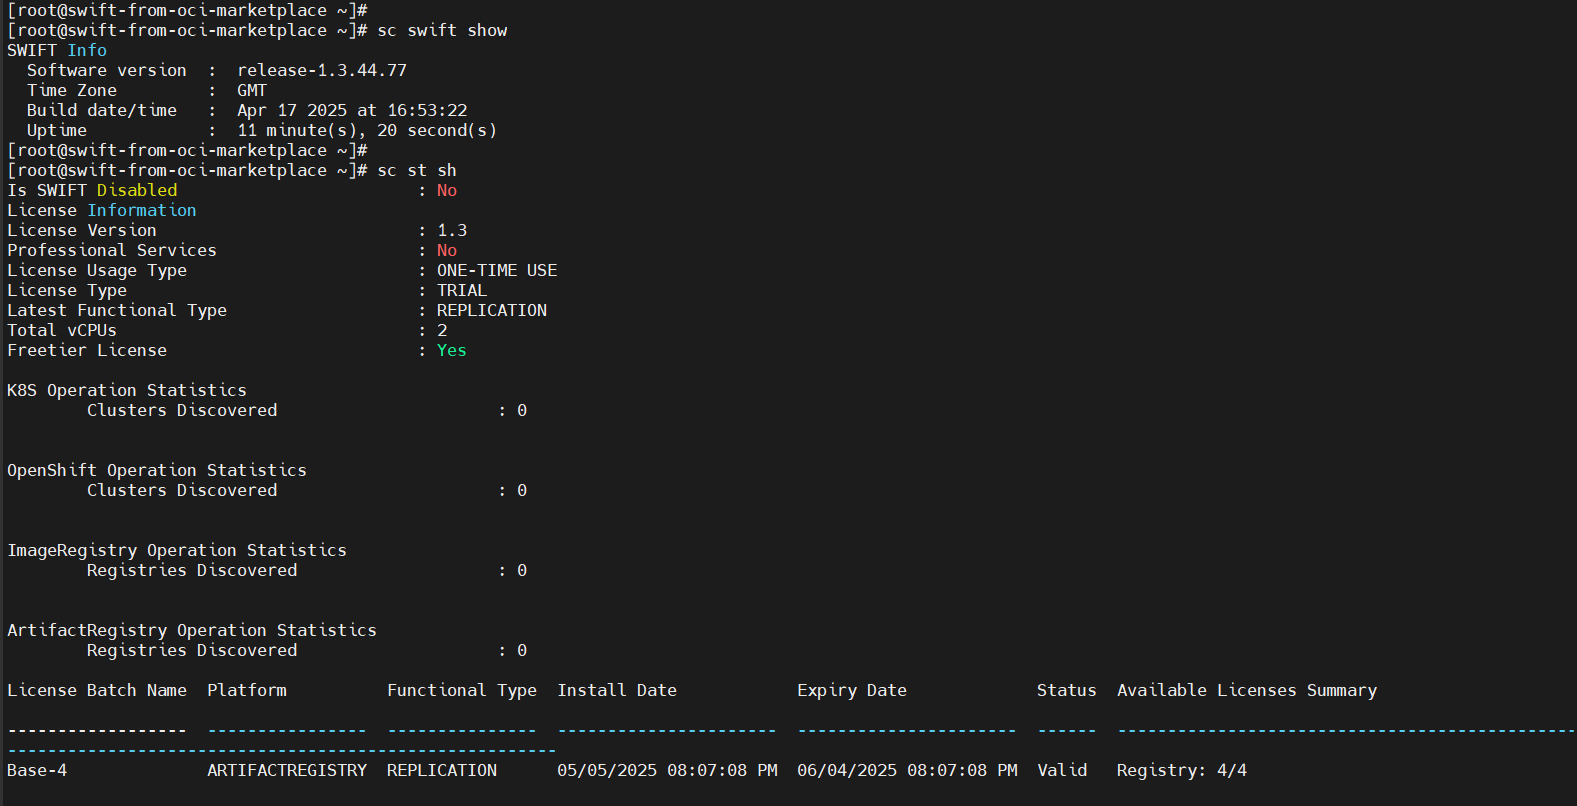The height and width of the screenshot is (806, 1577).
Task: Select the 'License Information' heading
Action: [x=102, y=210]
